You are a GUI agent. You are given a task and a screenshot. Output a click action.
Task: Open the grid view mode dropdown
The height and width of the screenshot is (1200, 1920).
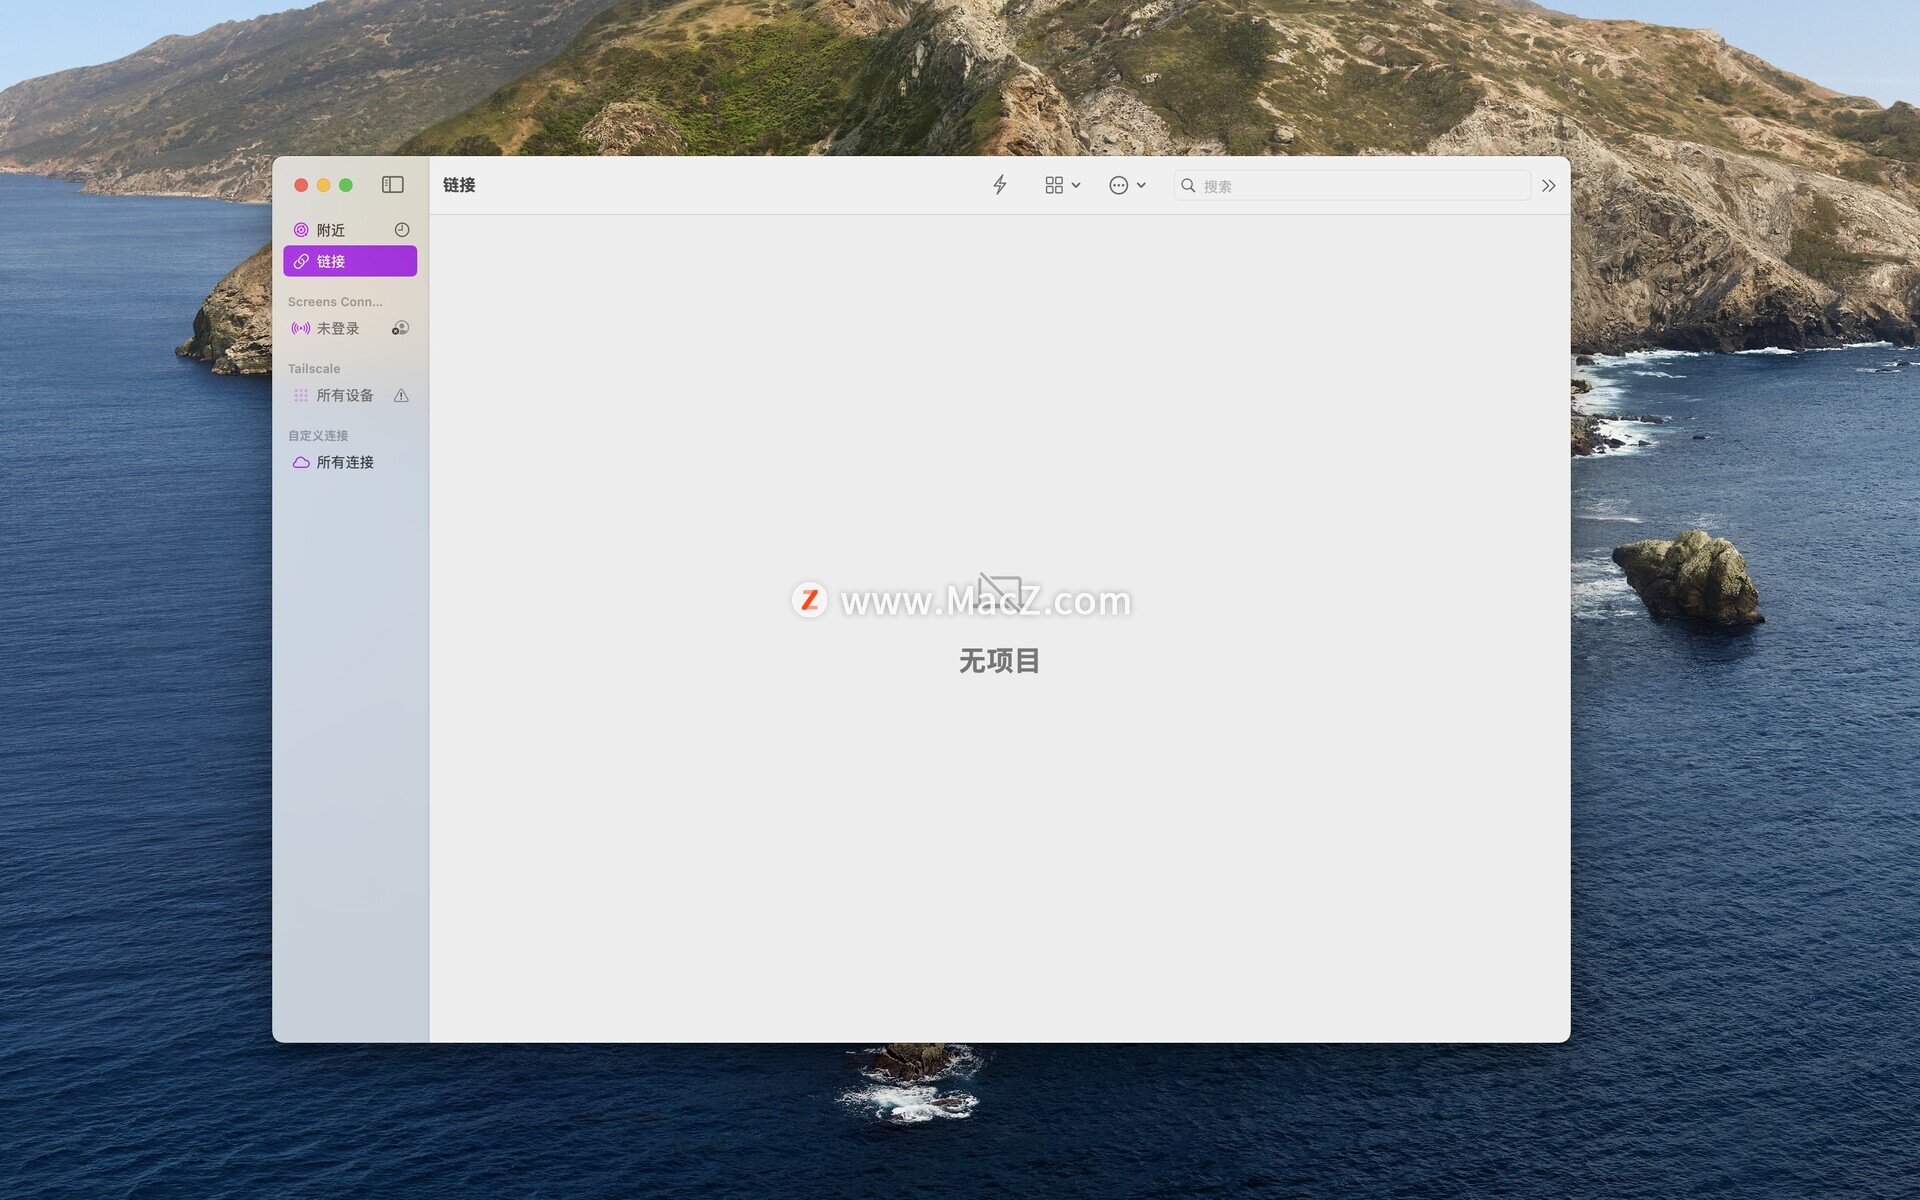(1062, 185)
